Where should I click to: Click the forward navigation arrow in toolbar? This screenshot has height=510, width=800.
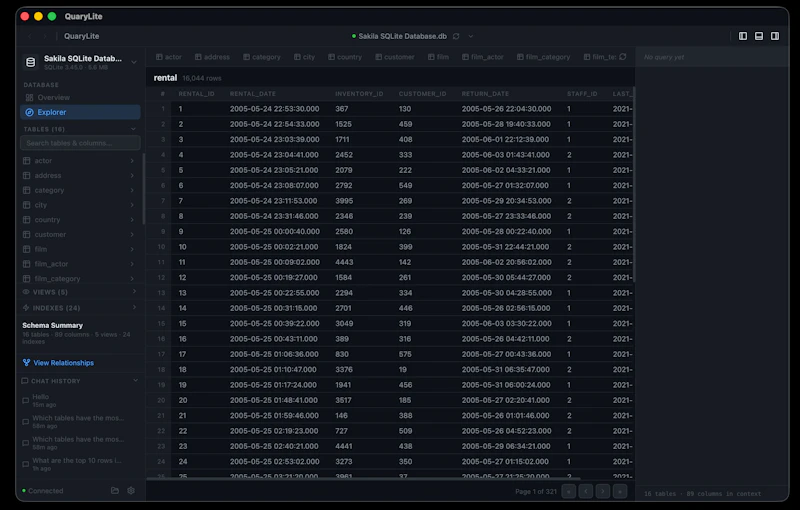44,36
